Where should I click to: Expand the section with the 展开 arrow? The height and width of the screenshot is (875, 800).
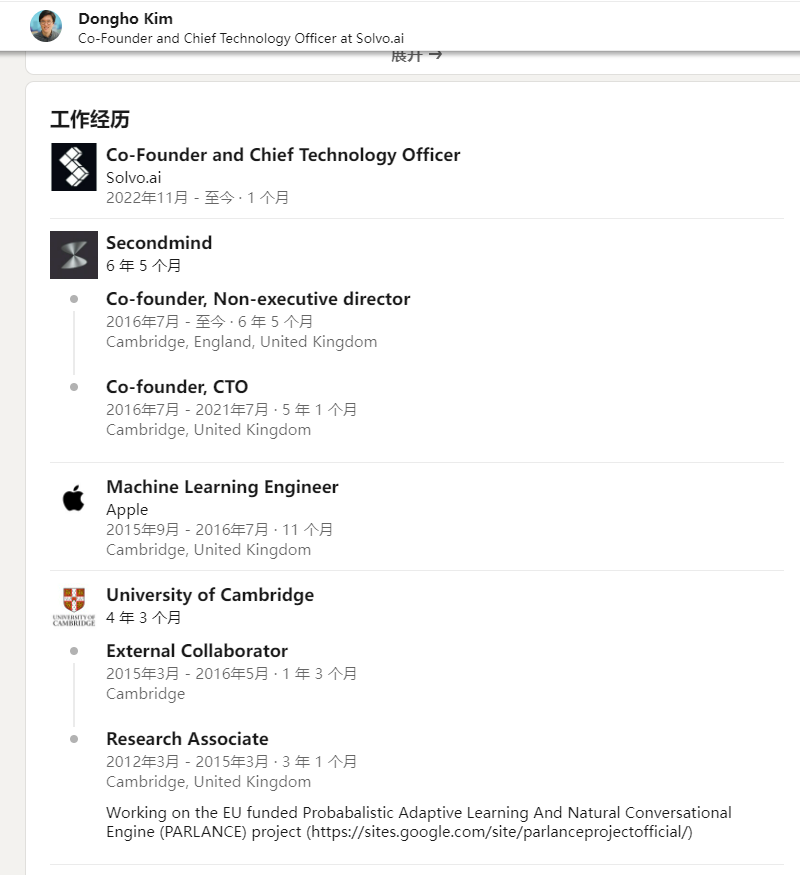tap(416, 56)
